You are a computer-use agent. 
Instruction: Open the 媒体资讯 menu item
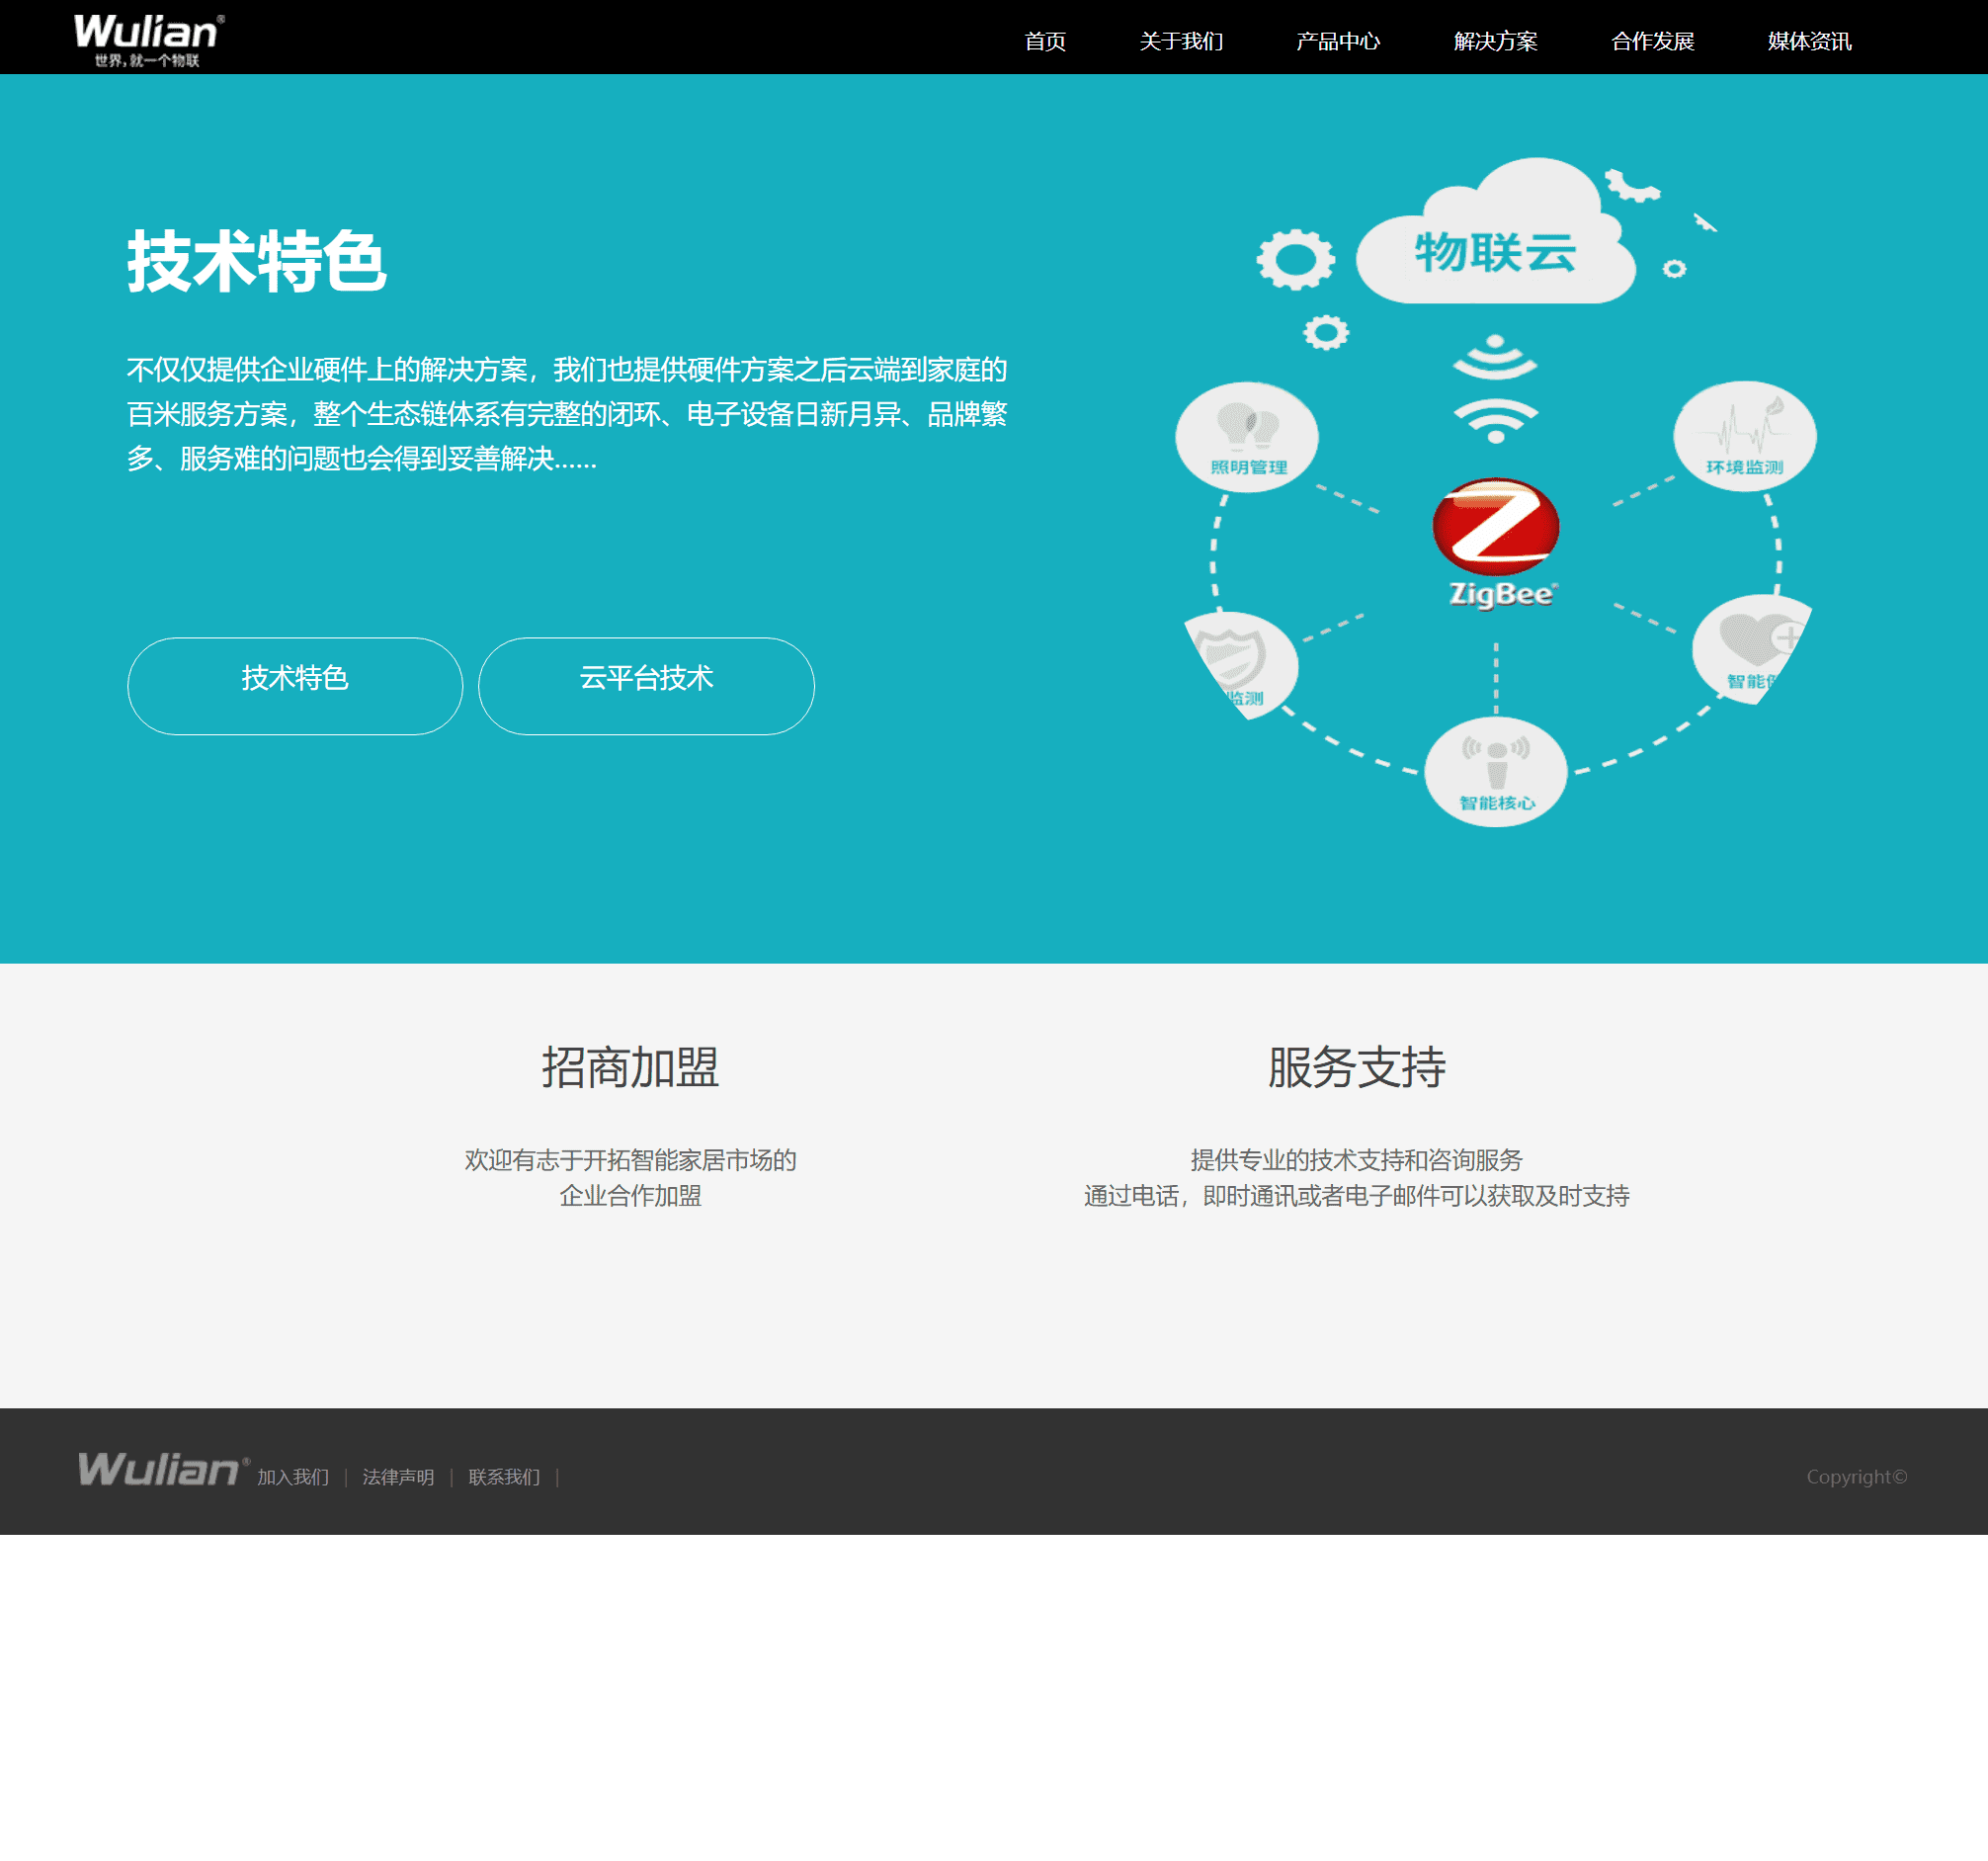click(x=1809, y=41)
